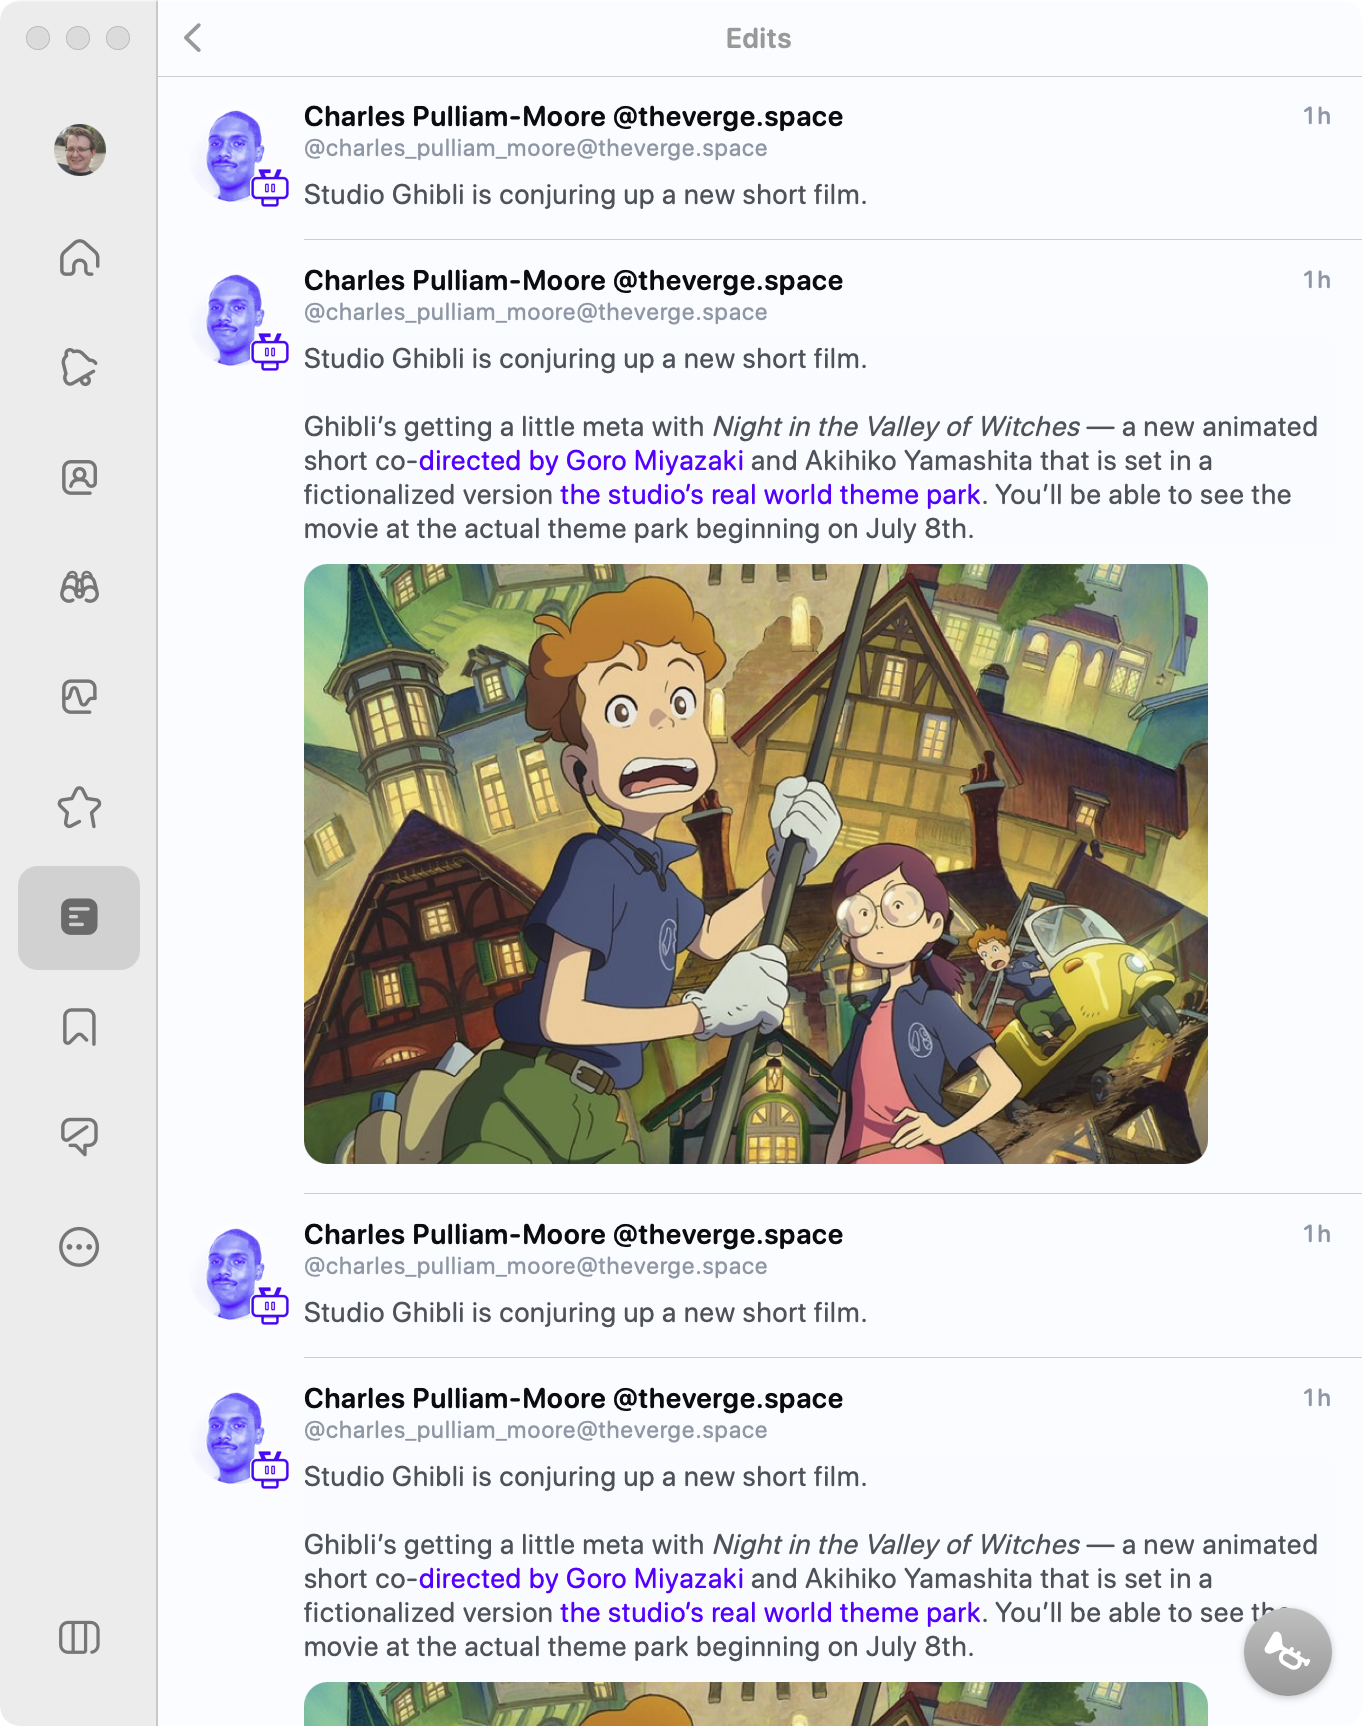The image size is (1362, 1726).
Task: Open the user profile avatar in sidebar
Action: (x=80, y=150)
